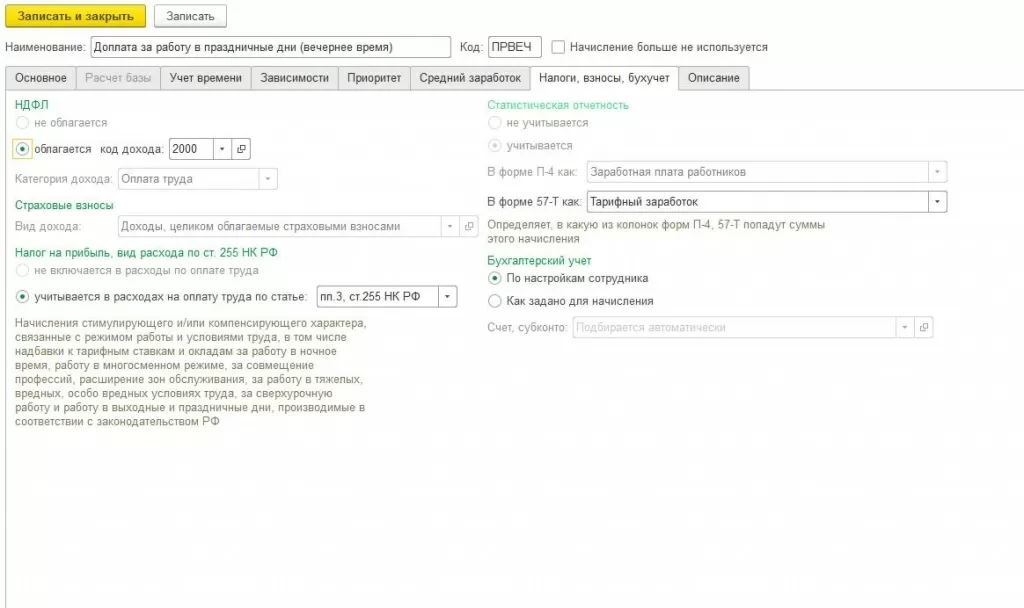
Task: Select 'учитывается в расходах на оплату труда' option
Action: tap(22, 296)
